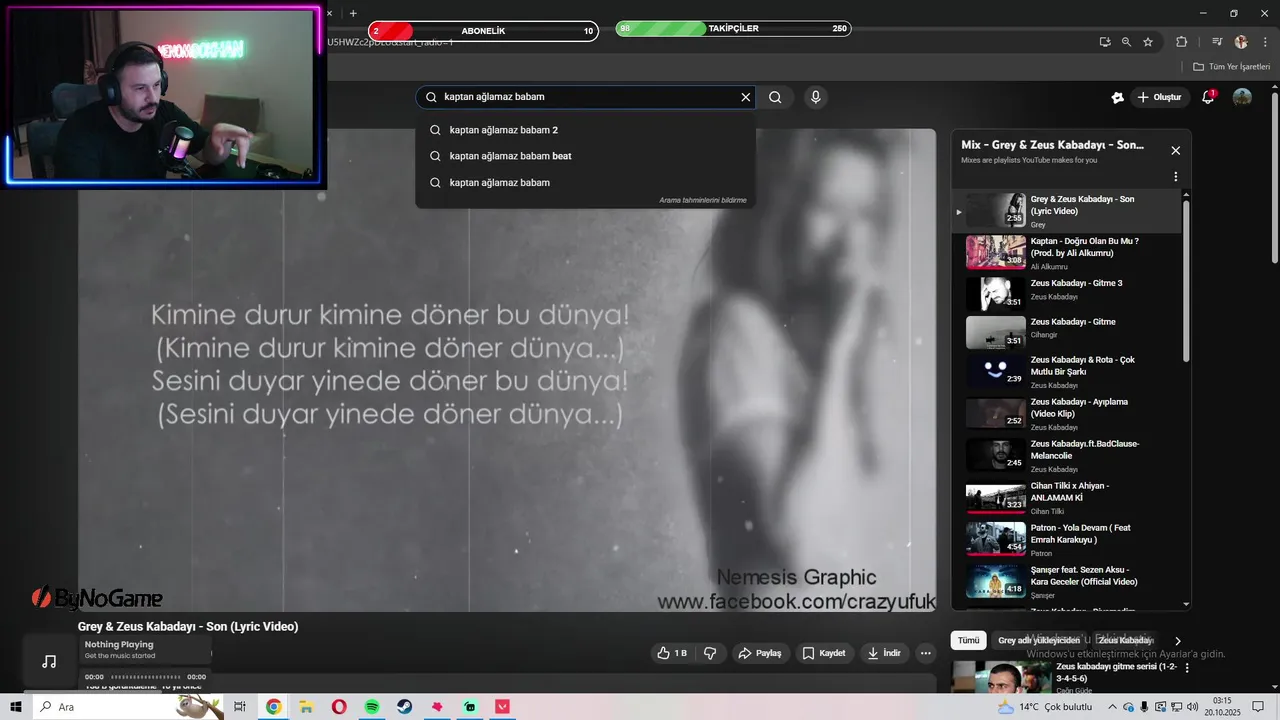The image size is (1280, 720).
Task: Open Windows notification center
Action: pos(1258,707)
